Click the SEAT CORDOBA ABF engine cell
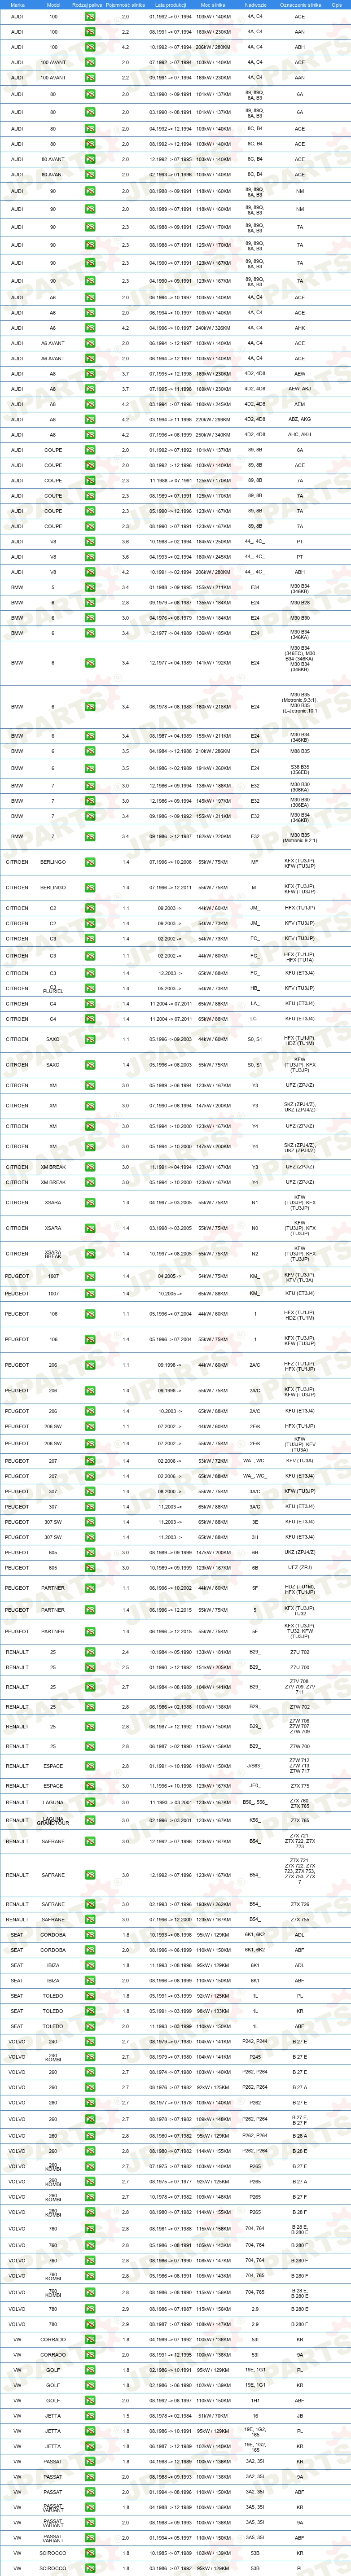The image size is (351, 2576). (x=300, y=1950)
